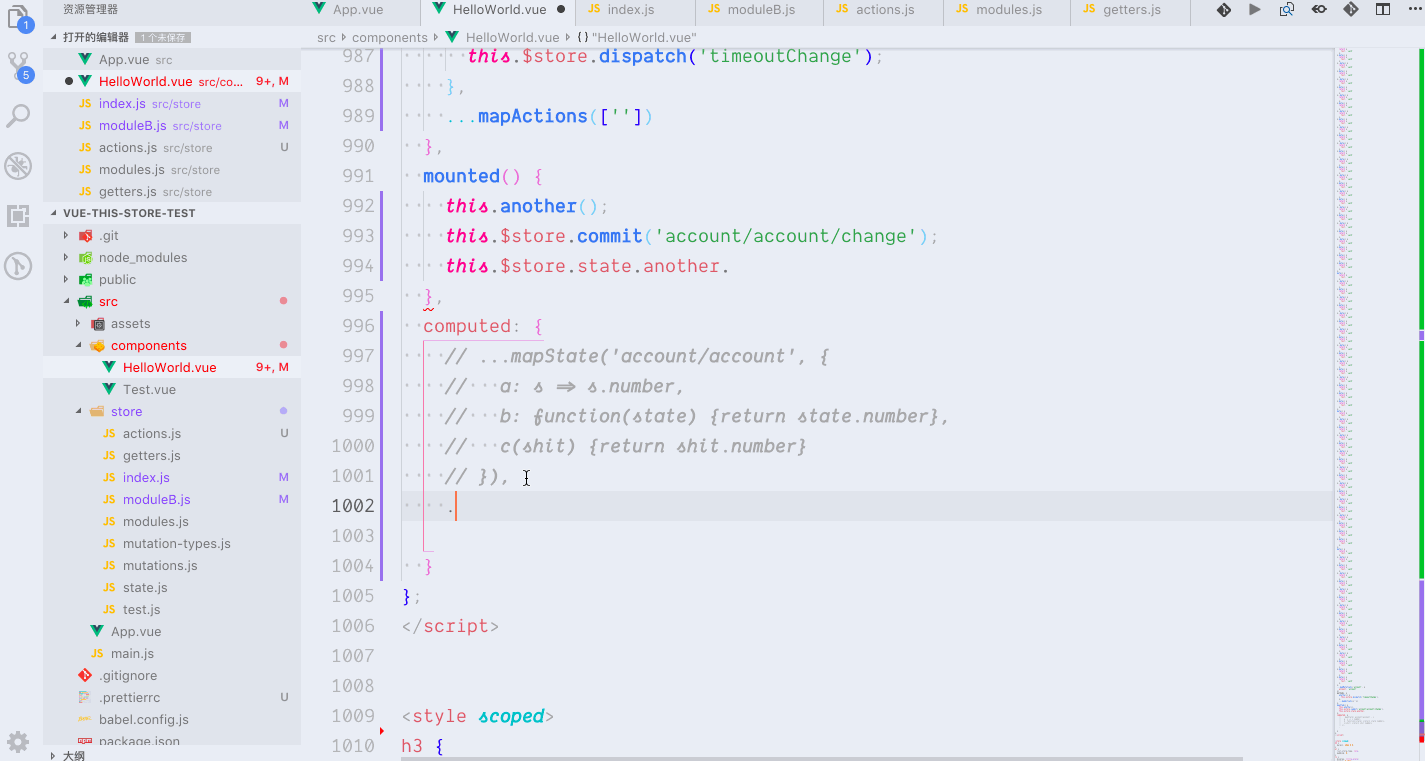Run the code with the play button
Image resolution: width=1425 pixels, height=761 pixels.
pos(1255,10)
